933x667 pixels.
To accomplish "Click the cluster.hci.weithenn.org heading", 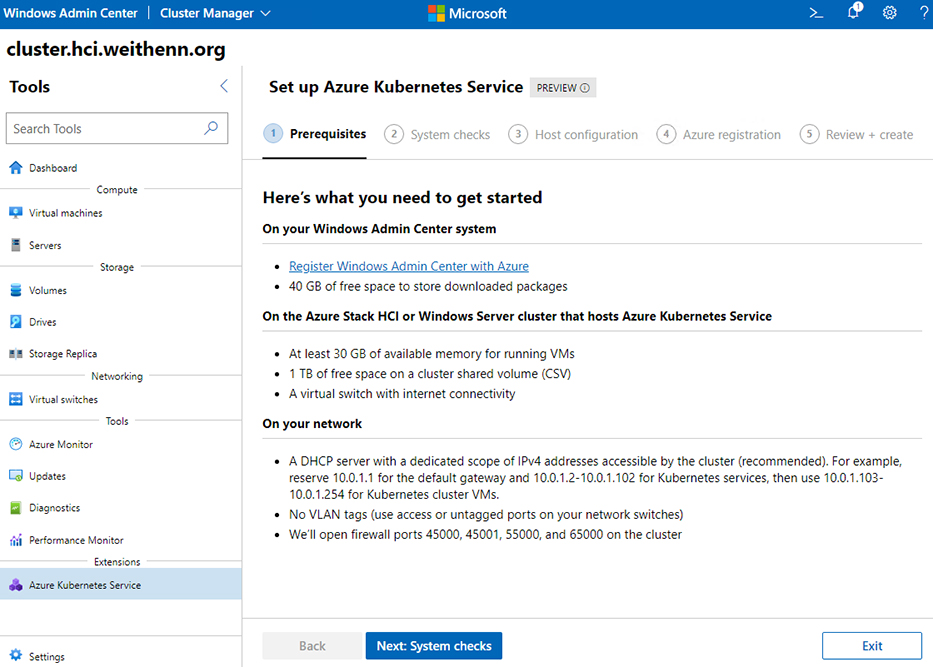I will click(116, 49).
